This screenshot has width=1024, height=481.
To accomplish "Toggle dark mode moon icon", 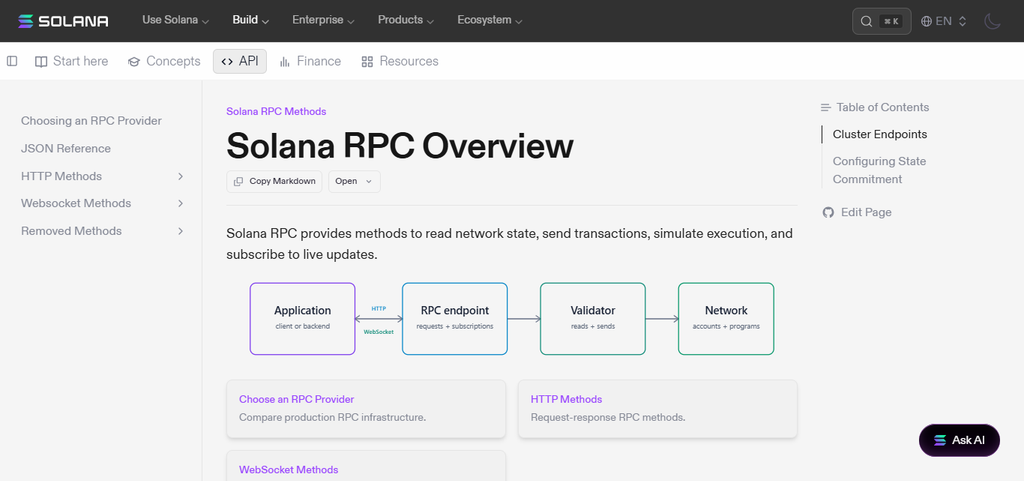I will click(x=992, y=21).
